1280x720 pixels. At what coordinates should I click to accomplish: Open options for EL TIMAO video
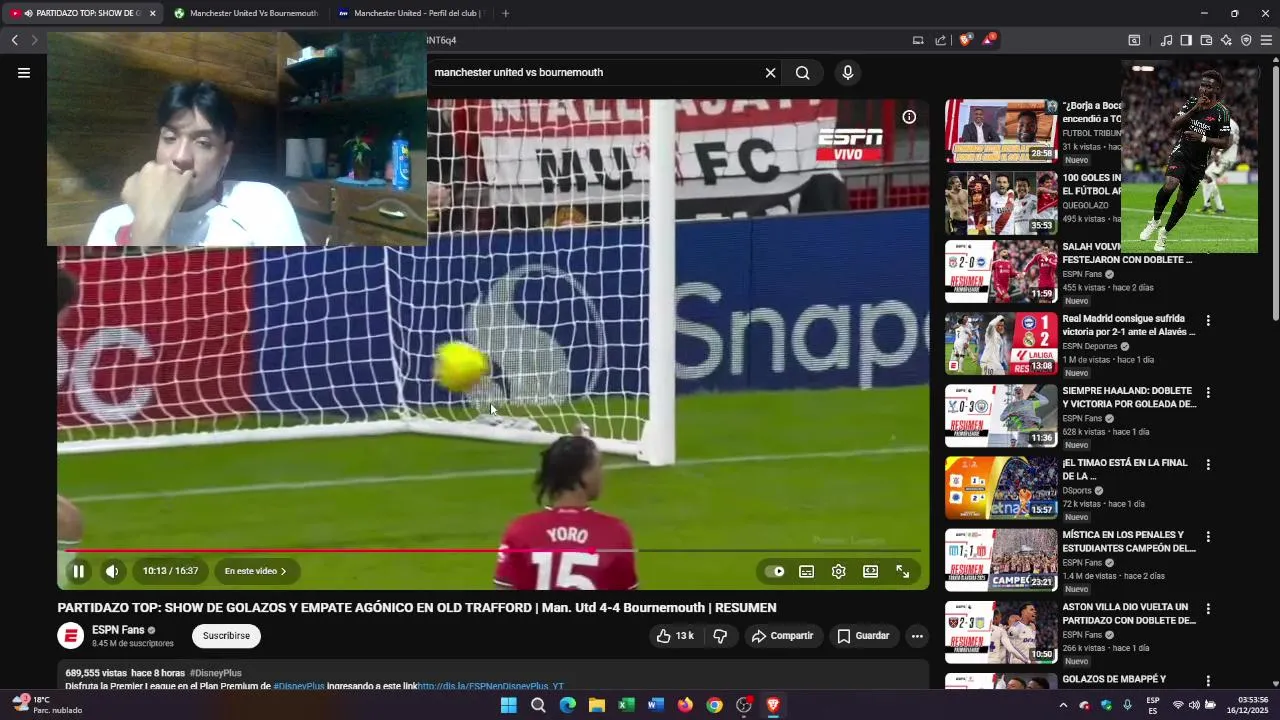[x=1208, y=465]
